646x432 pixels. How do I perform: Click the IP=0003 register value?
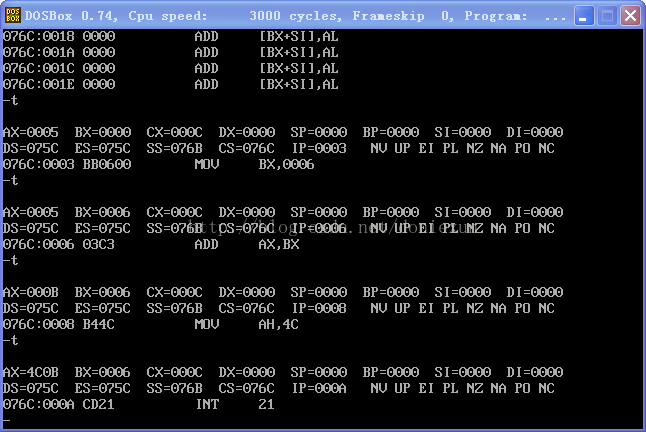[319, 148]
